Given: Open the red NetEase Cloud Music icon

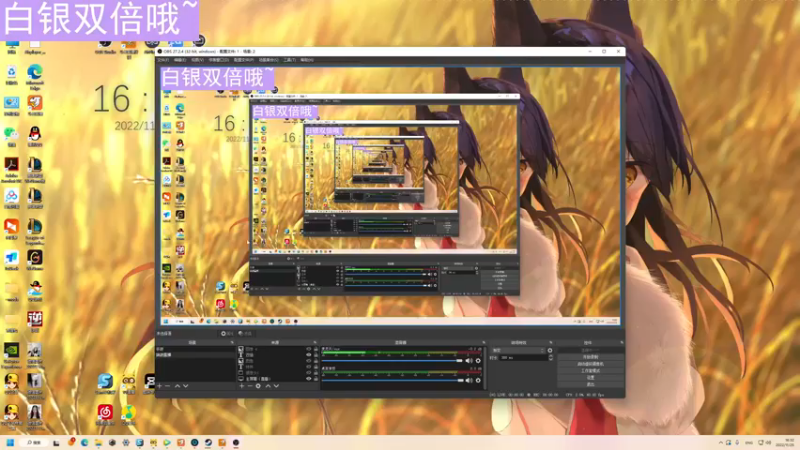Looking at the screenshot, I should pyautogui.click(x=105, y=414).
